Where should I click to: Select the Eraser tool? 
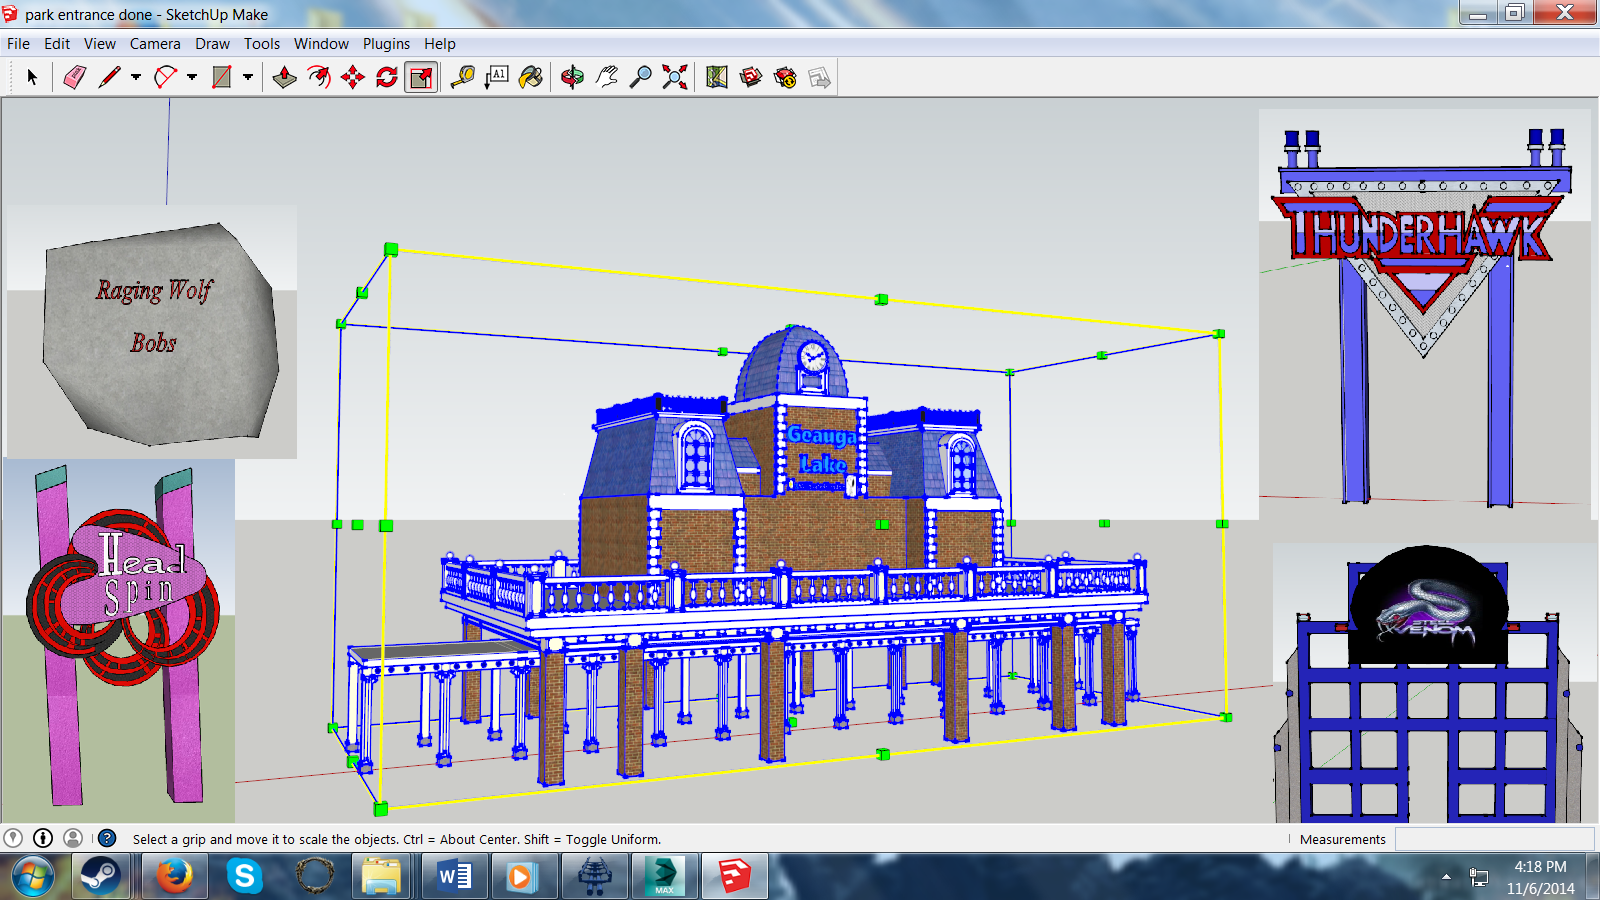coord(74,77)
